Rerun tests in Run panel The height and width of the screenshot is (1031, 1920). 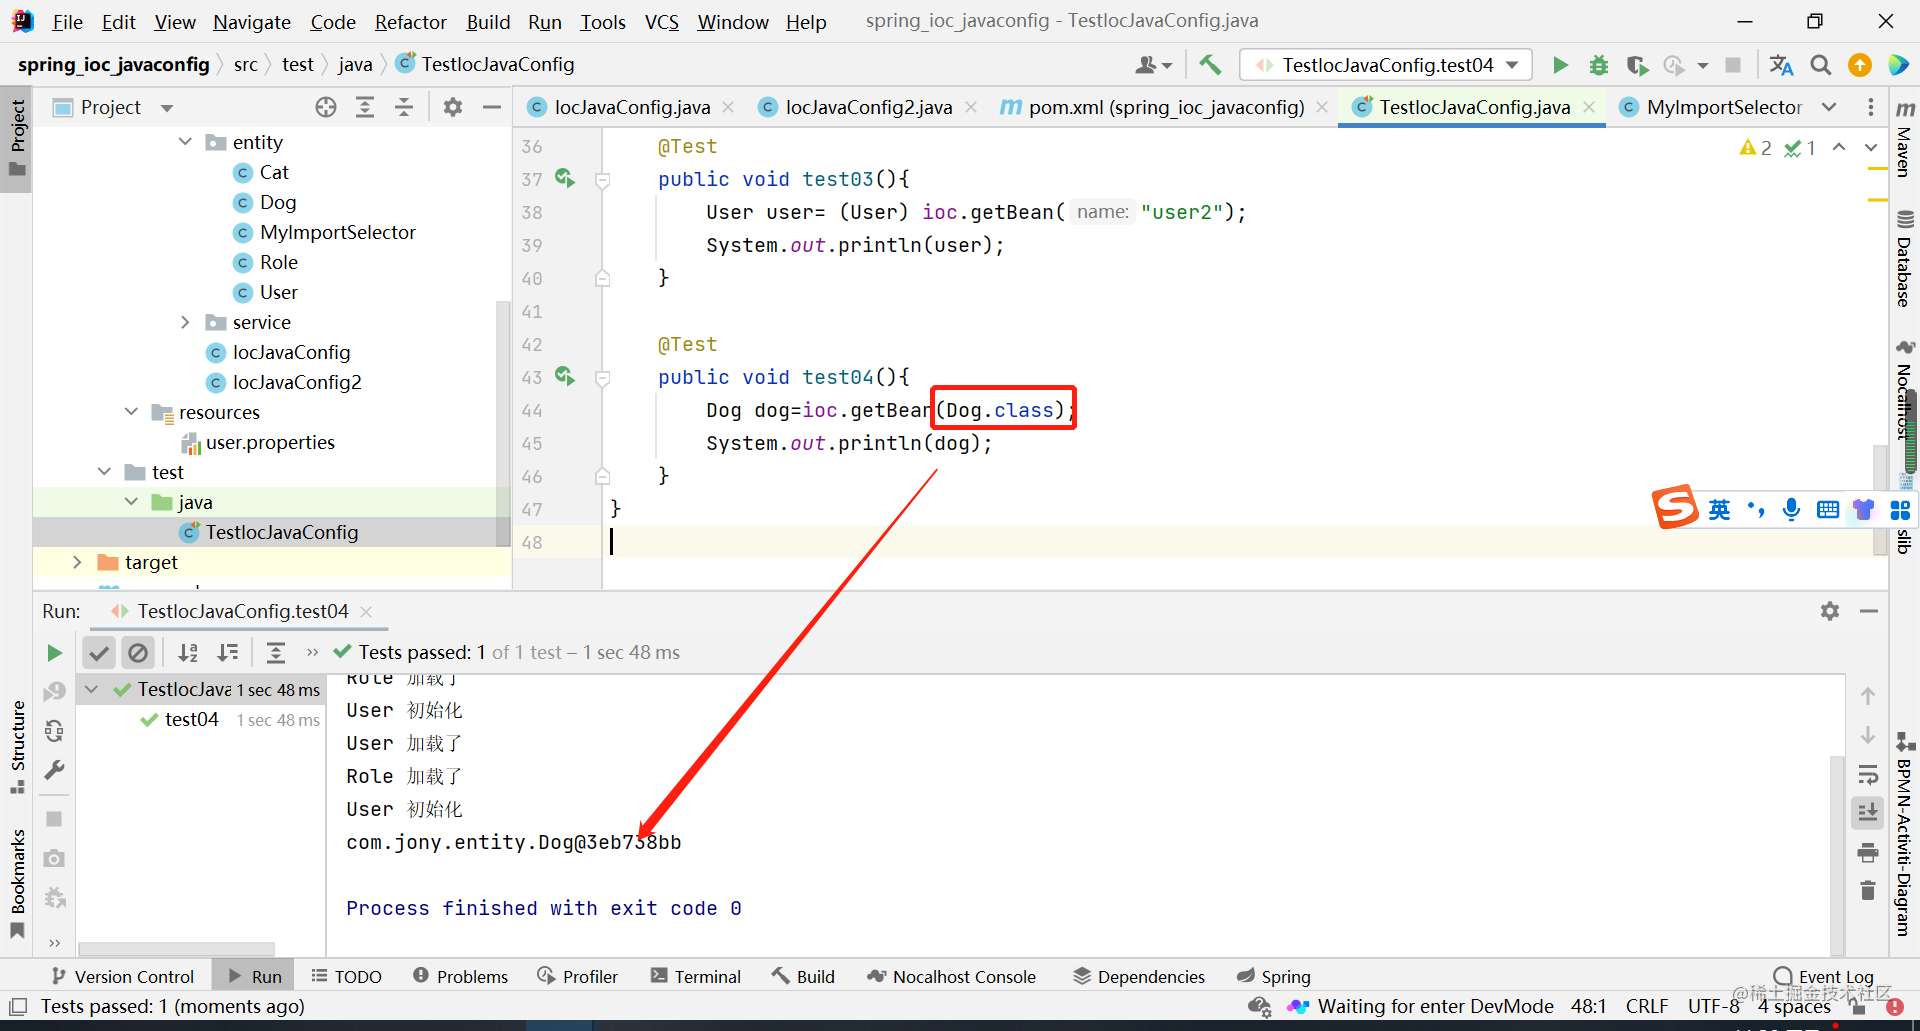(x=54, y=653)
